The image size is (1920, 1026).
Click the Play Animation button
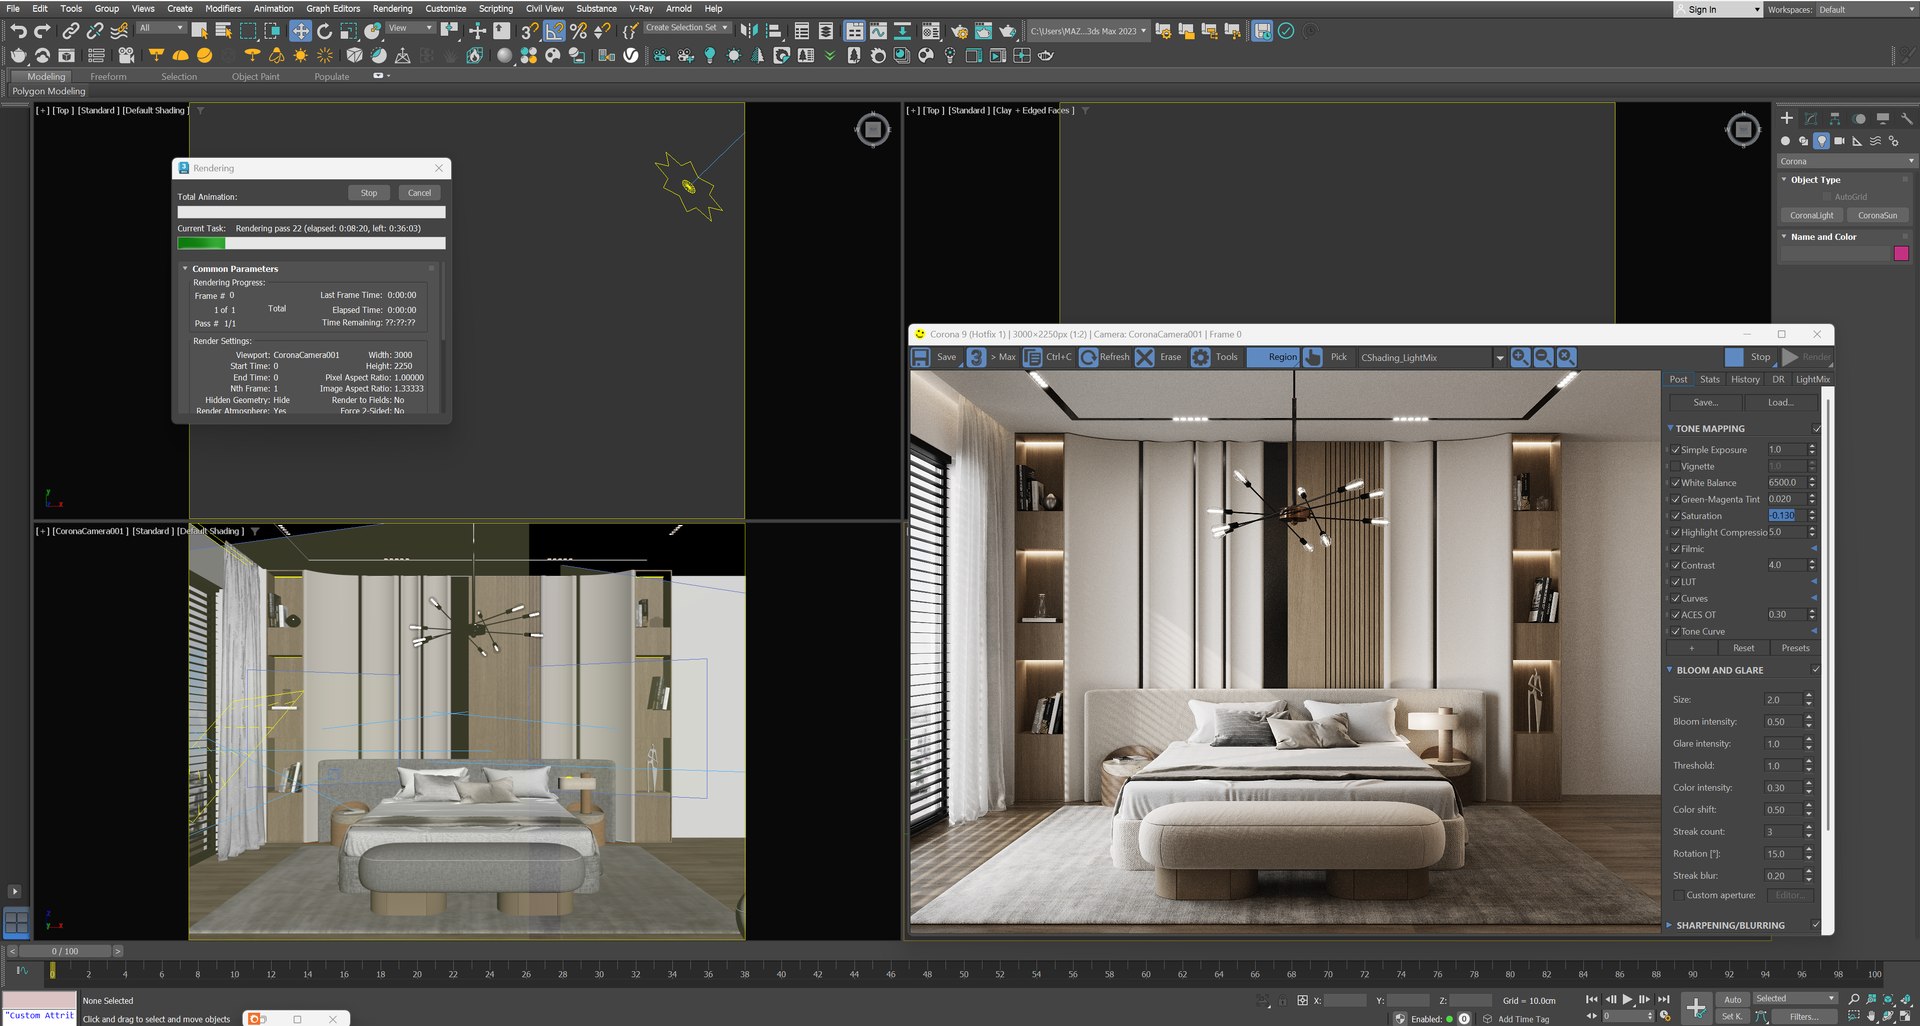coord(1627,999)
